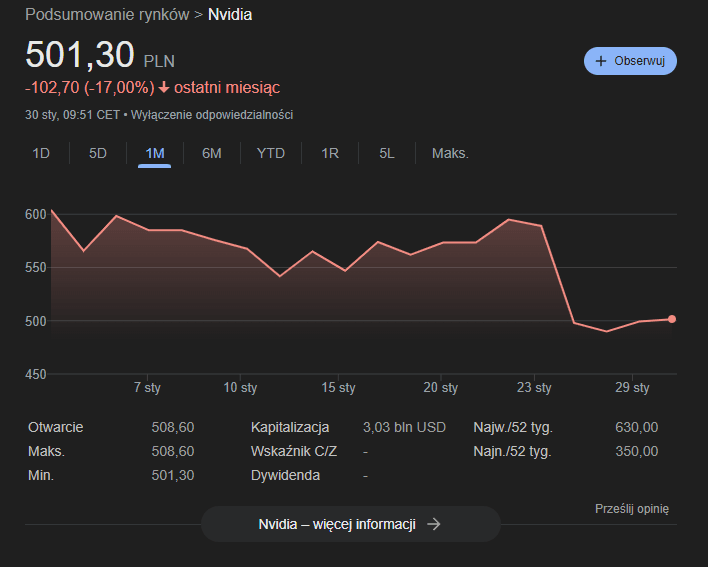Open the 1R yearly range tab
Image resolution: width=708 pixels, height=567 pixels.
point(330,153)
